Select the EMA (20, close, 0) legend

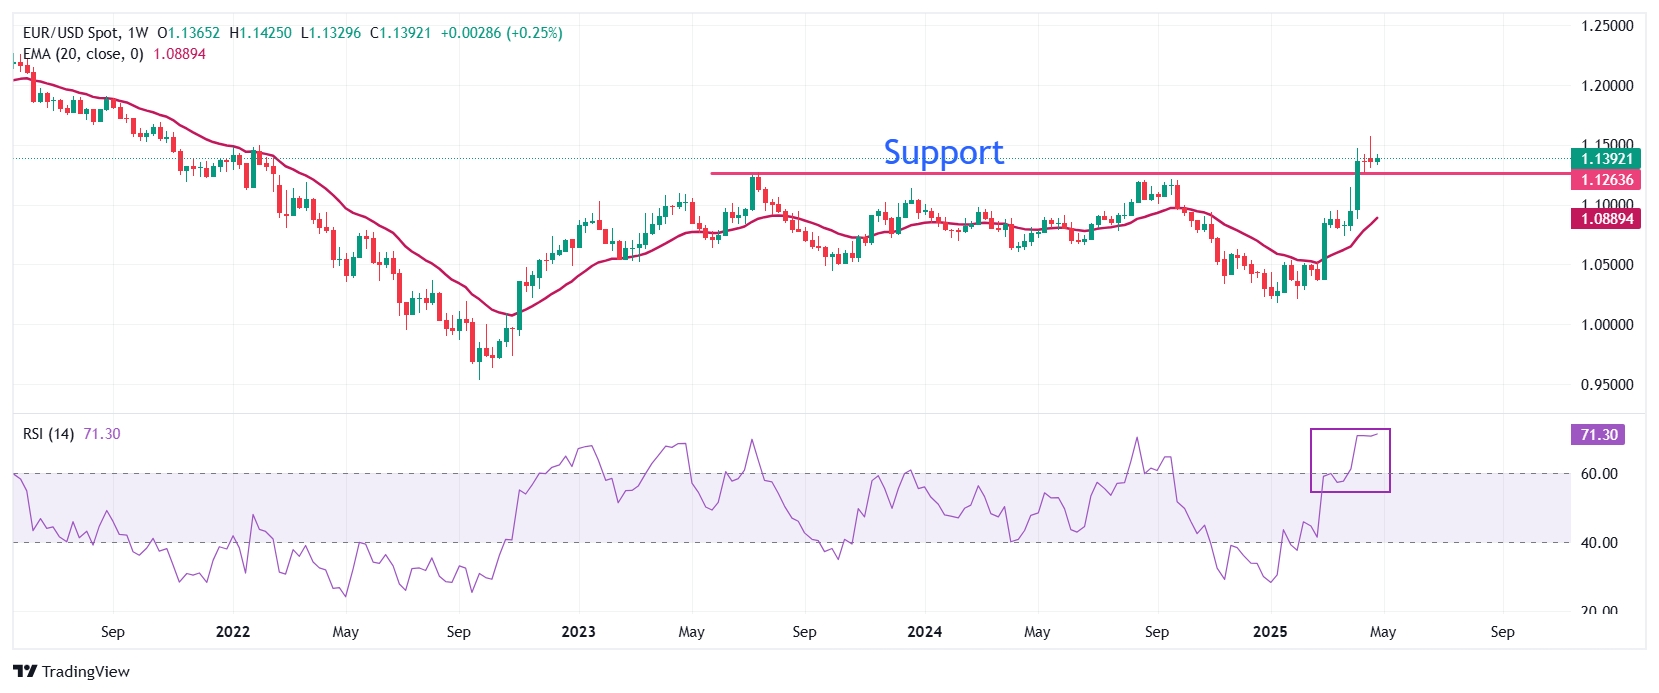coord(83,54)
